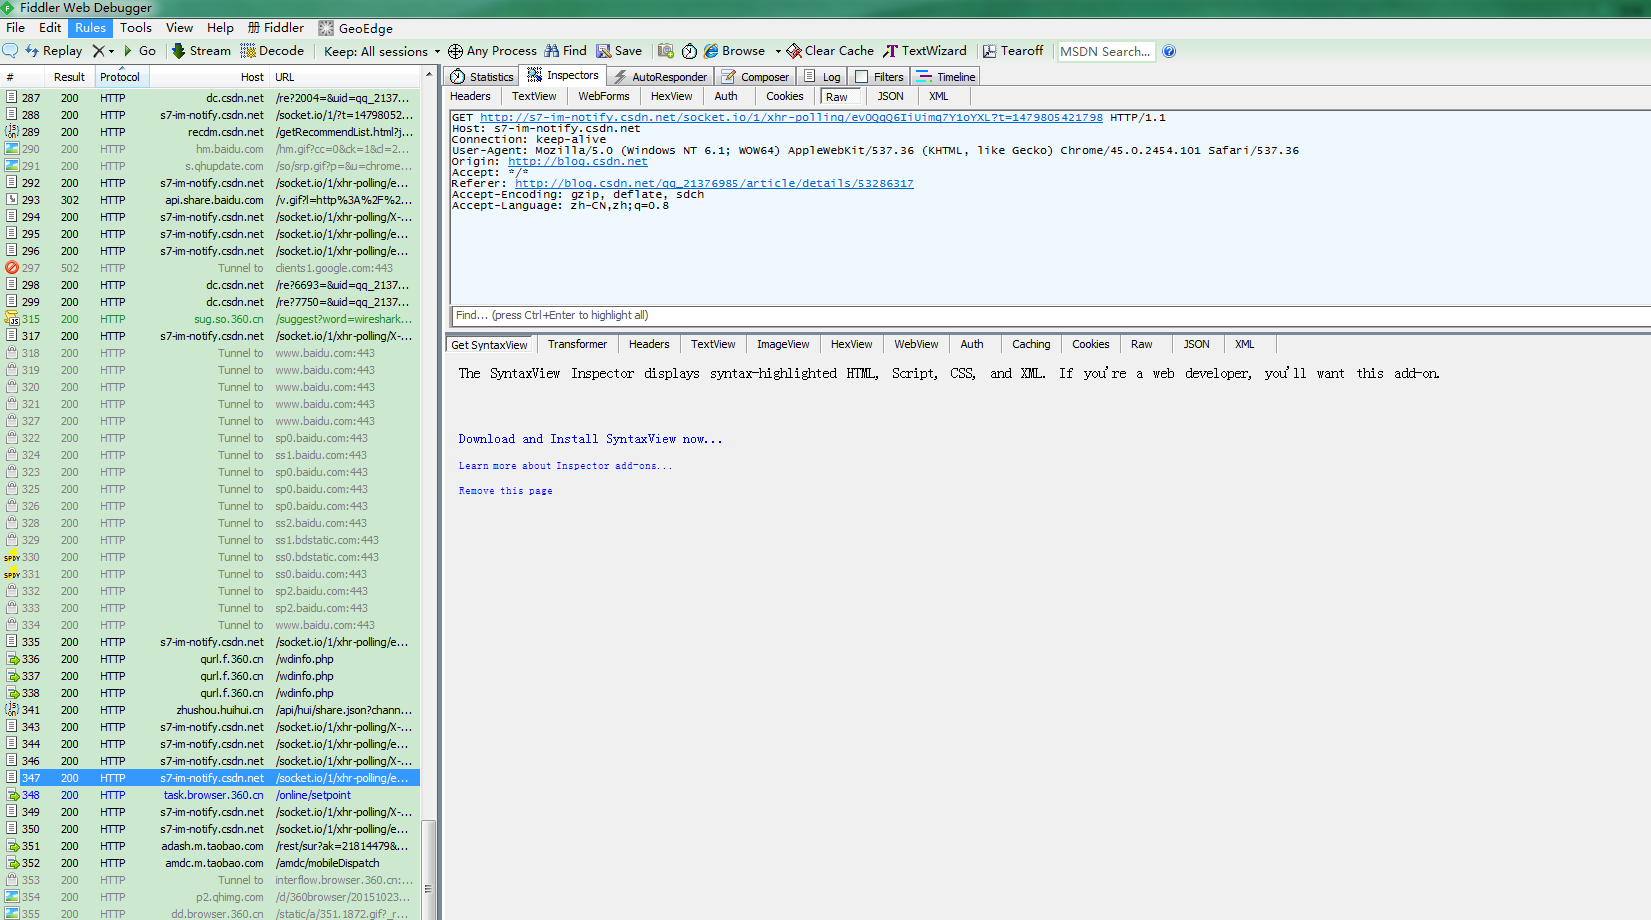Click the Remove this page link

click(x=505, y=490)
